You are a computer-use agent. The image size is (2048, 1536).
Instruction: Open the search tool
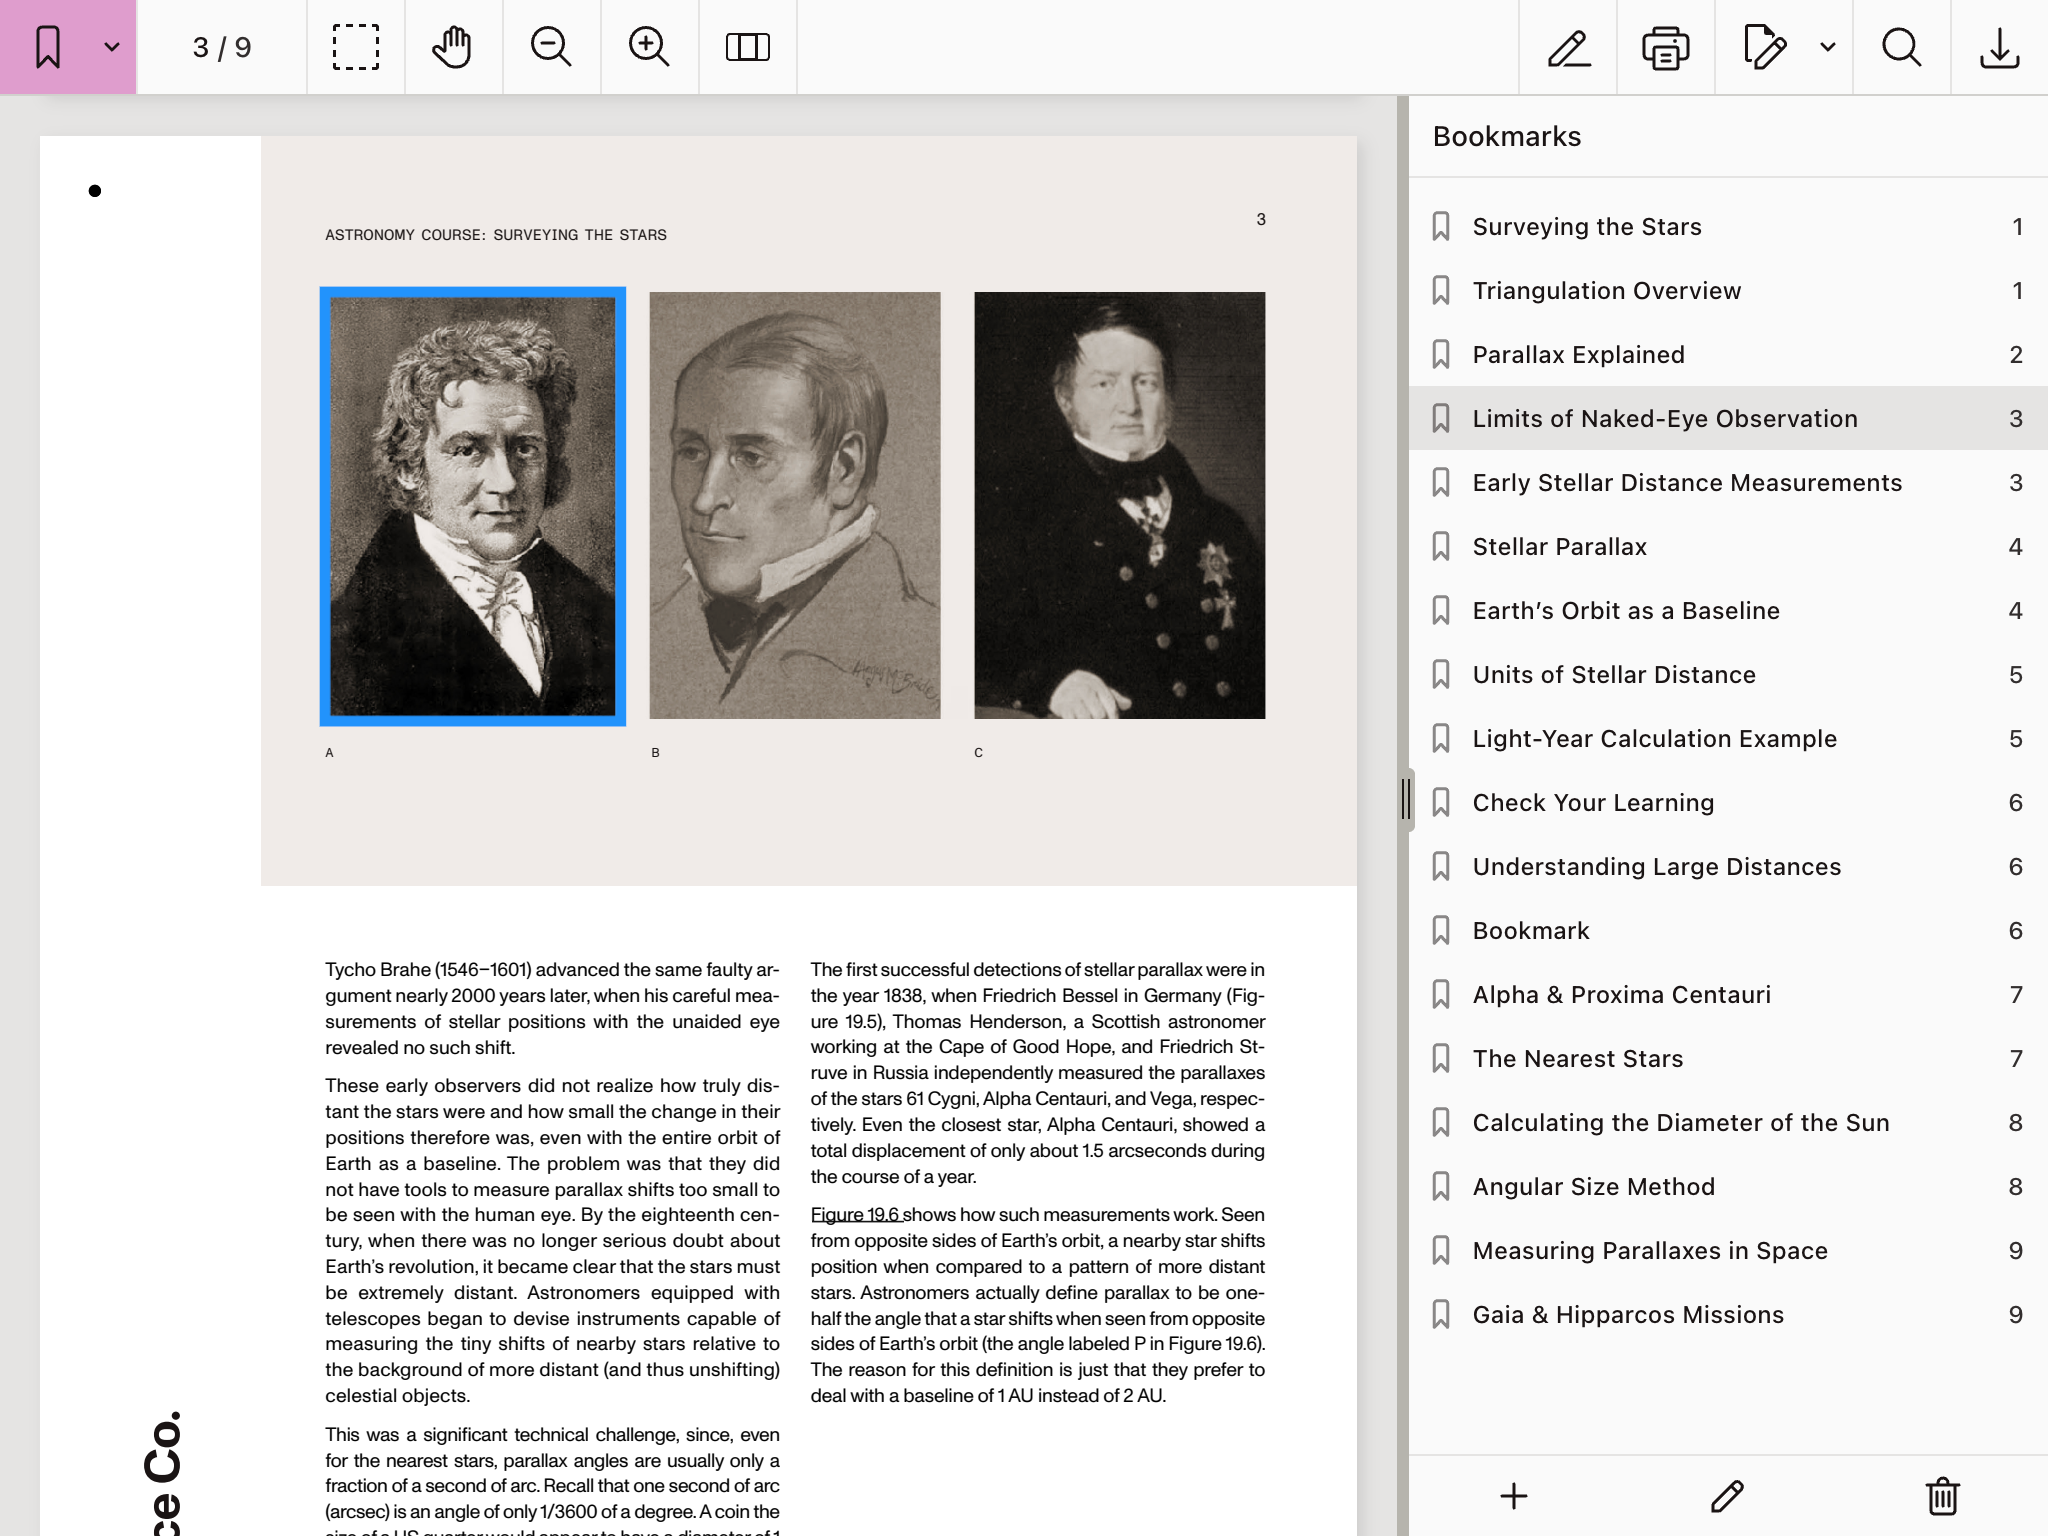1900,46
